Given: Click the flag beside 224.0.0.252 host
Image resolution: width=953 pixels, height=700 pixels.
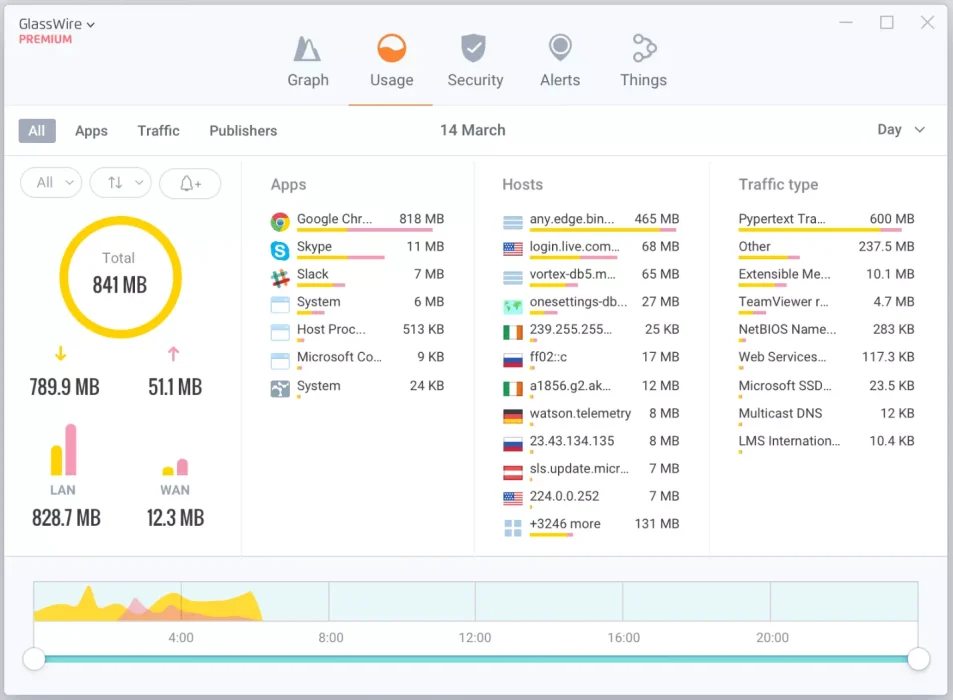Looking at the screenshot, I should pos(513,499).
